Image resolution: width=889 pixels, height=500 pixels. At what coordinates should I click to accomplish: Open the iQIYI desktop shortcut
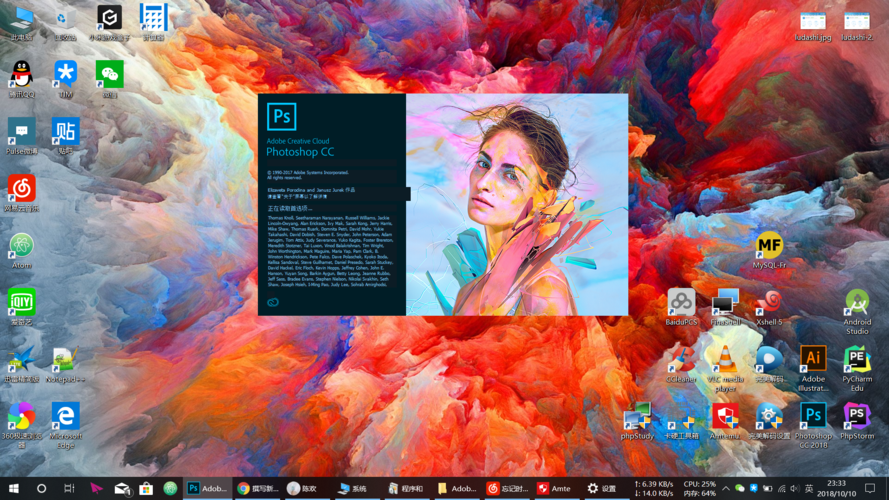coord(22,307)
